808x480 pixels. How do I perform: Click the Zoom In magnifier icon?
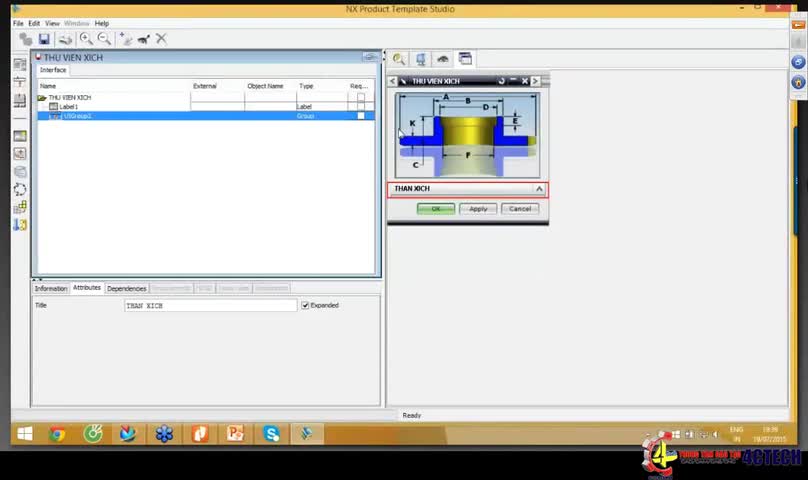[86, 39]
